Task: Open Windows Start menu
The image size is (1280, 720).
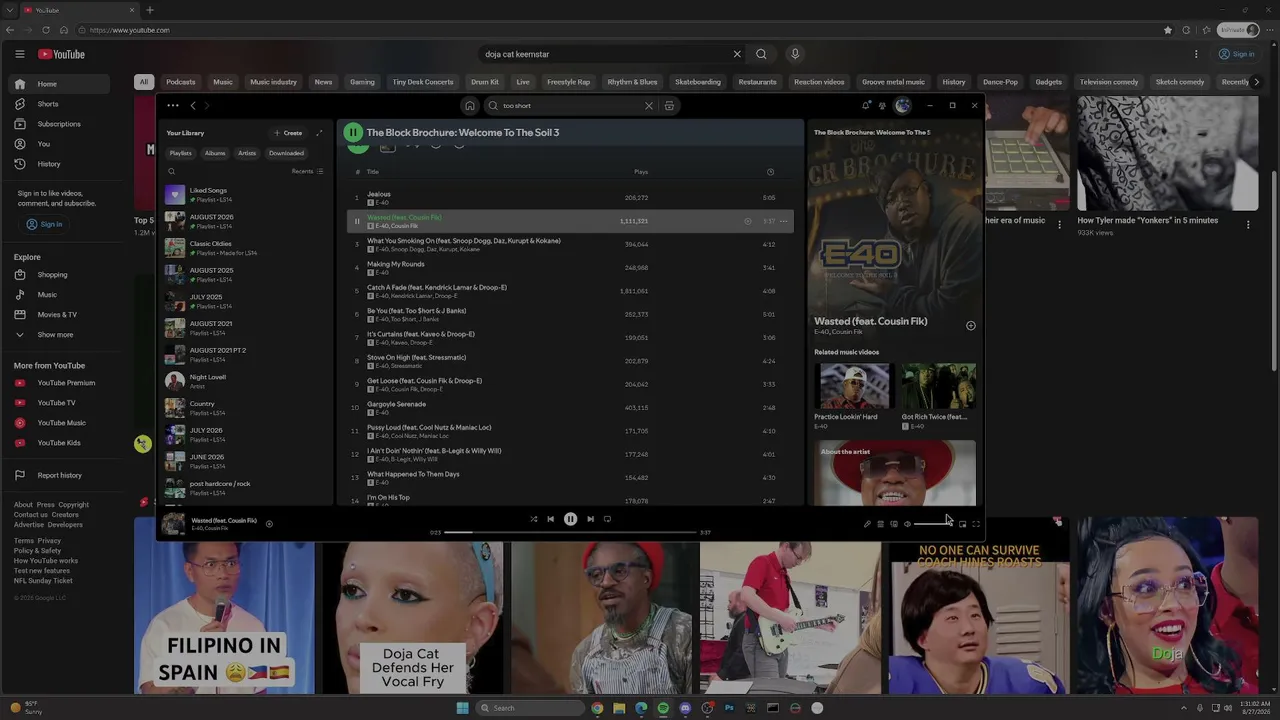Action: (x=462, y=708)
